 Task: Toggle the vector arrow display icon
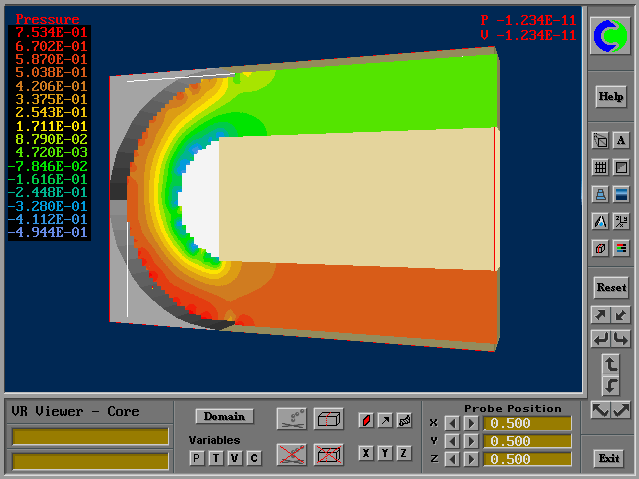click(x=385, y=420)
